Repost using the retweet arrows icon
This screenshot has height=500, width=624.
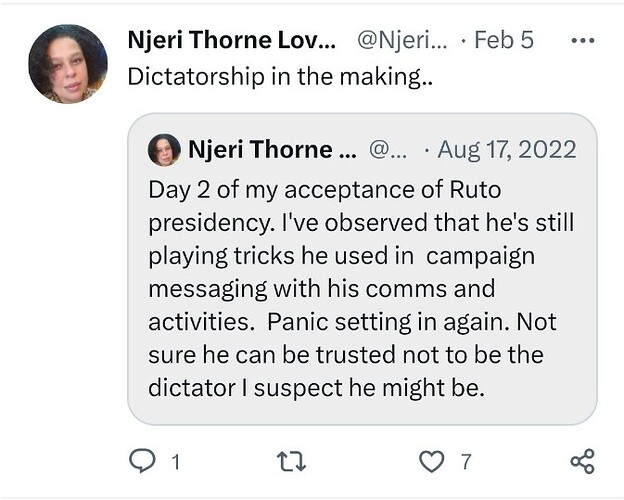coord(291,461)
